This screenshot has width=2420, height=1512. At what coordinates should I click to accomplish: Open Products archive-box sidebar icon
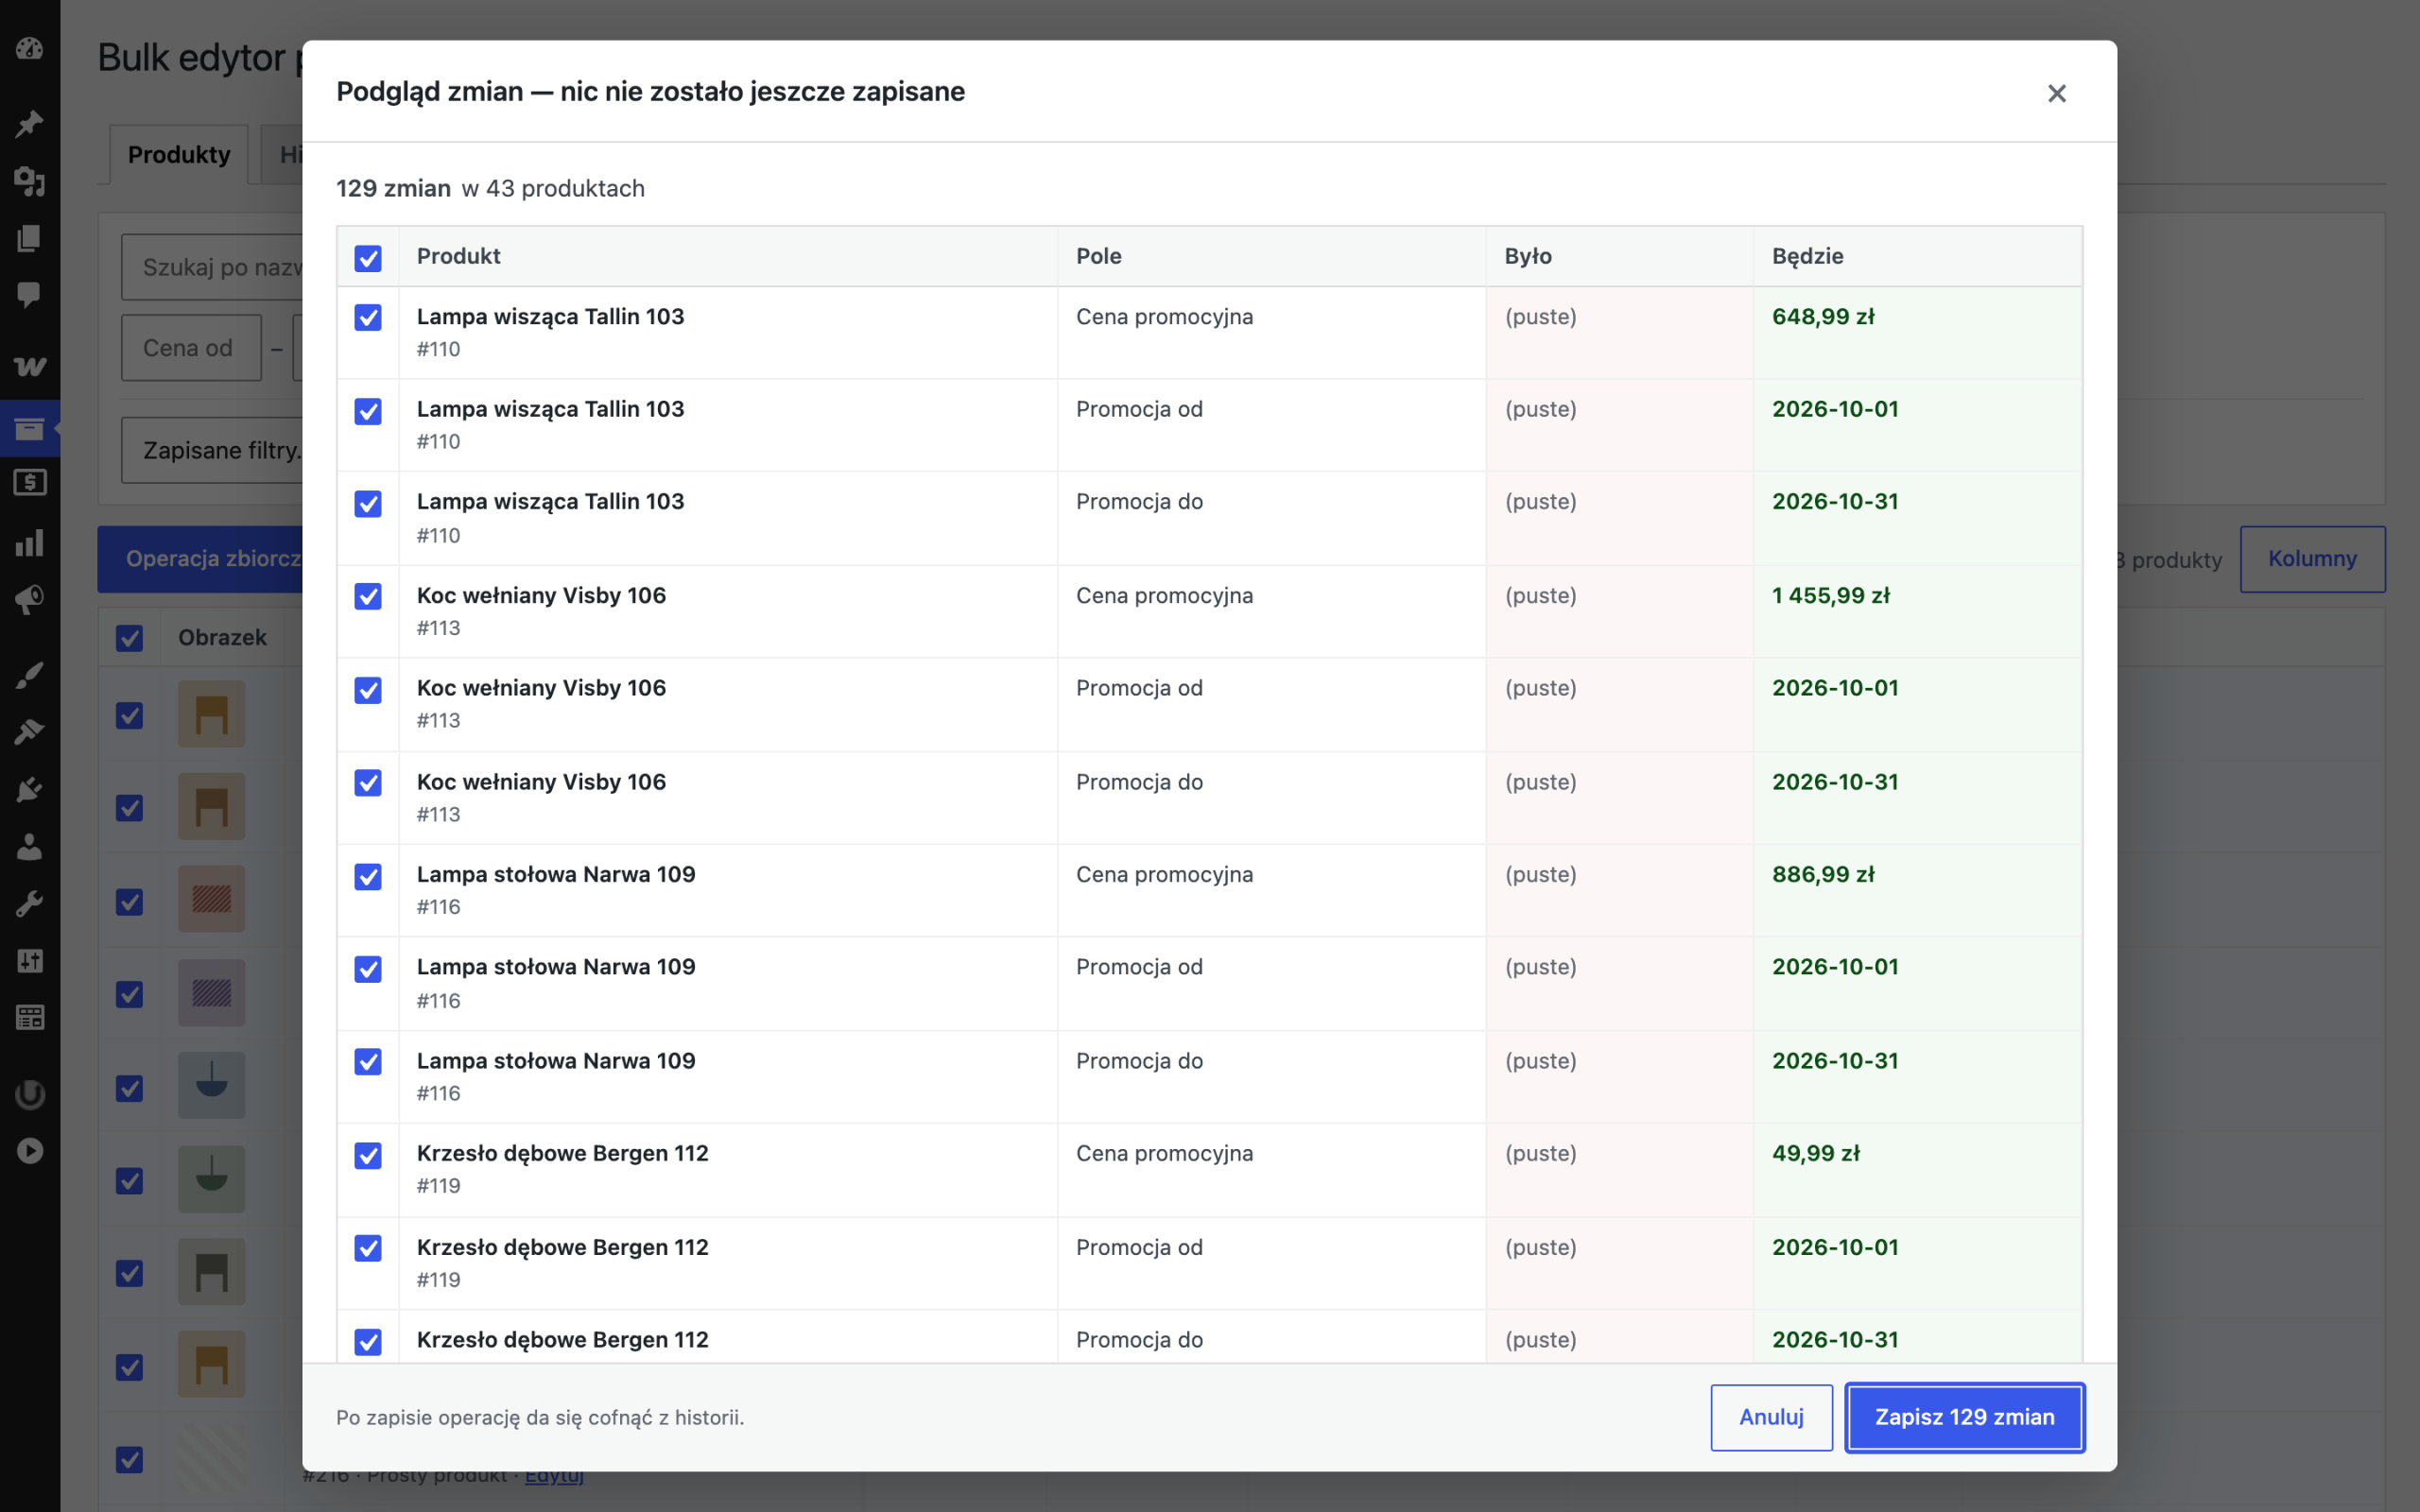29,429
